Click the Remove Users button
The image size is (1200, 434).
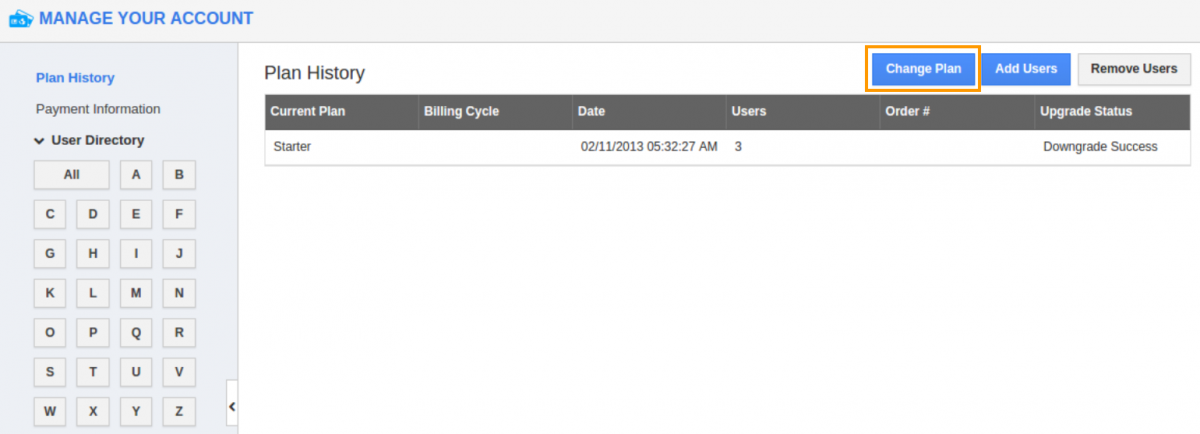coord(1133,69)
